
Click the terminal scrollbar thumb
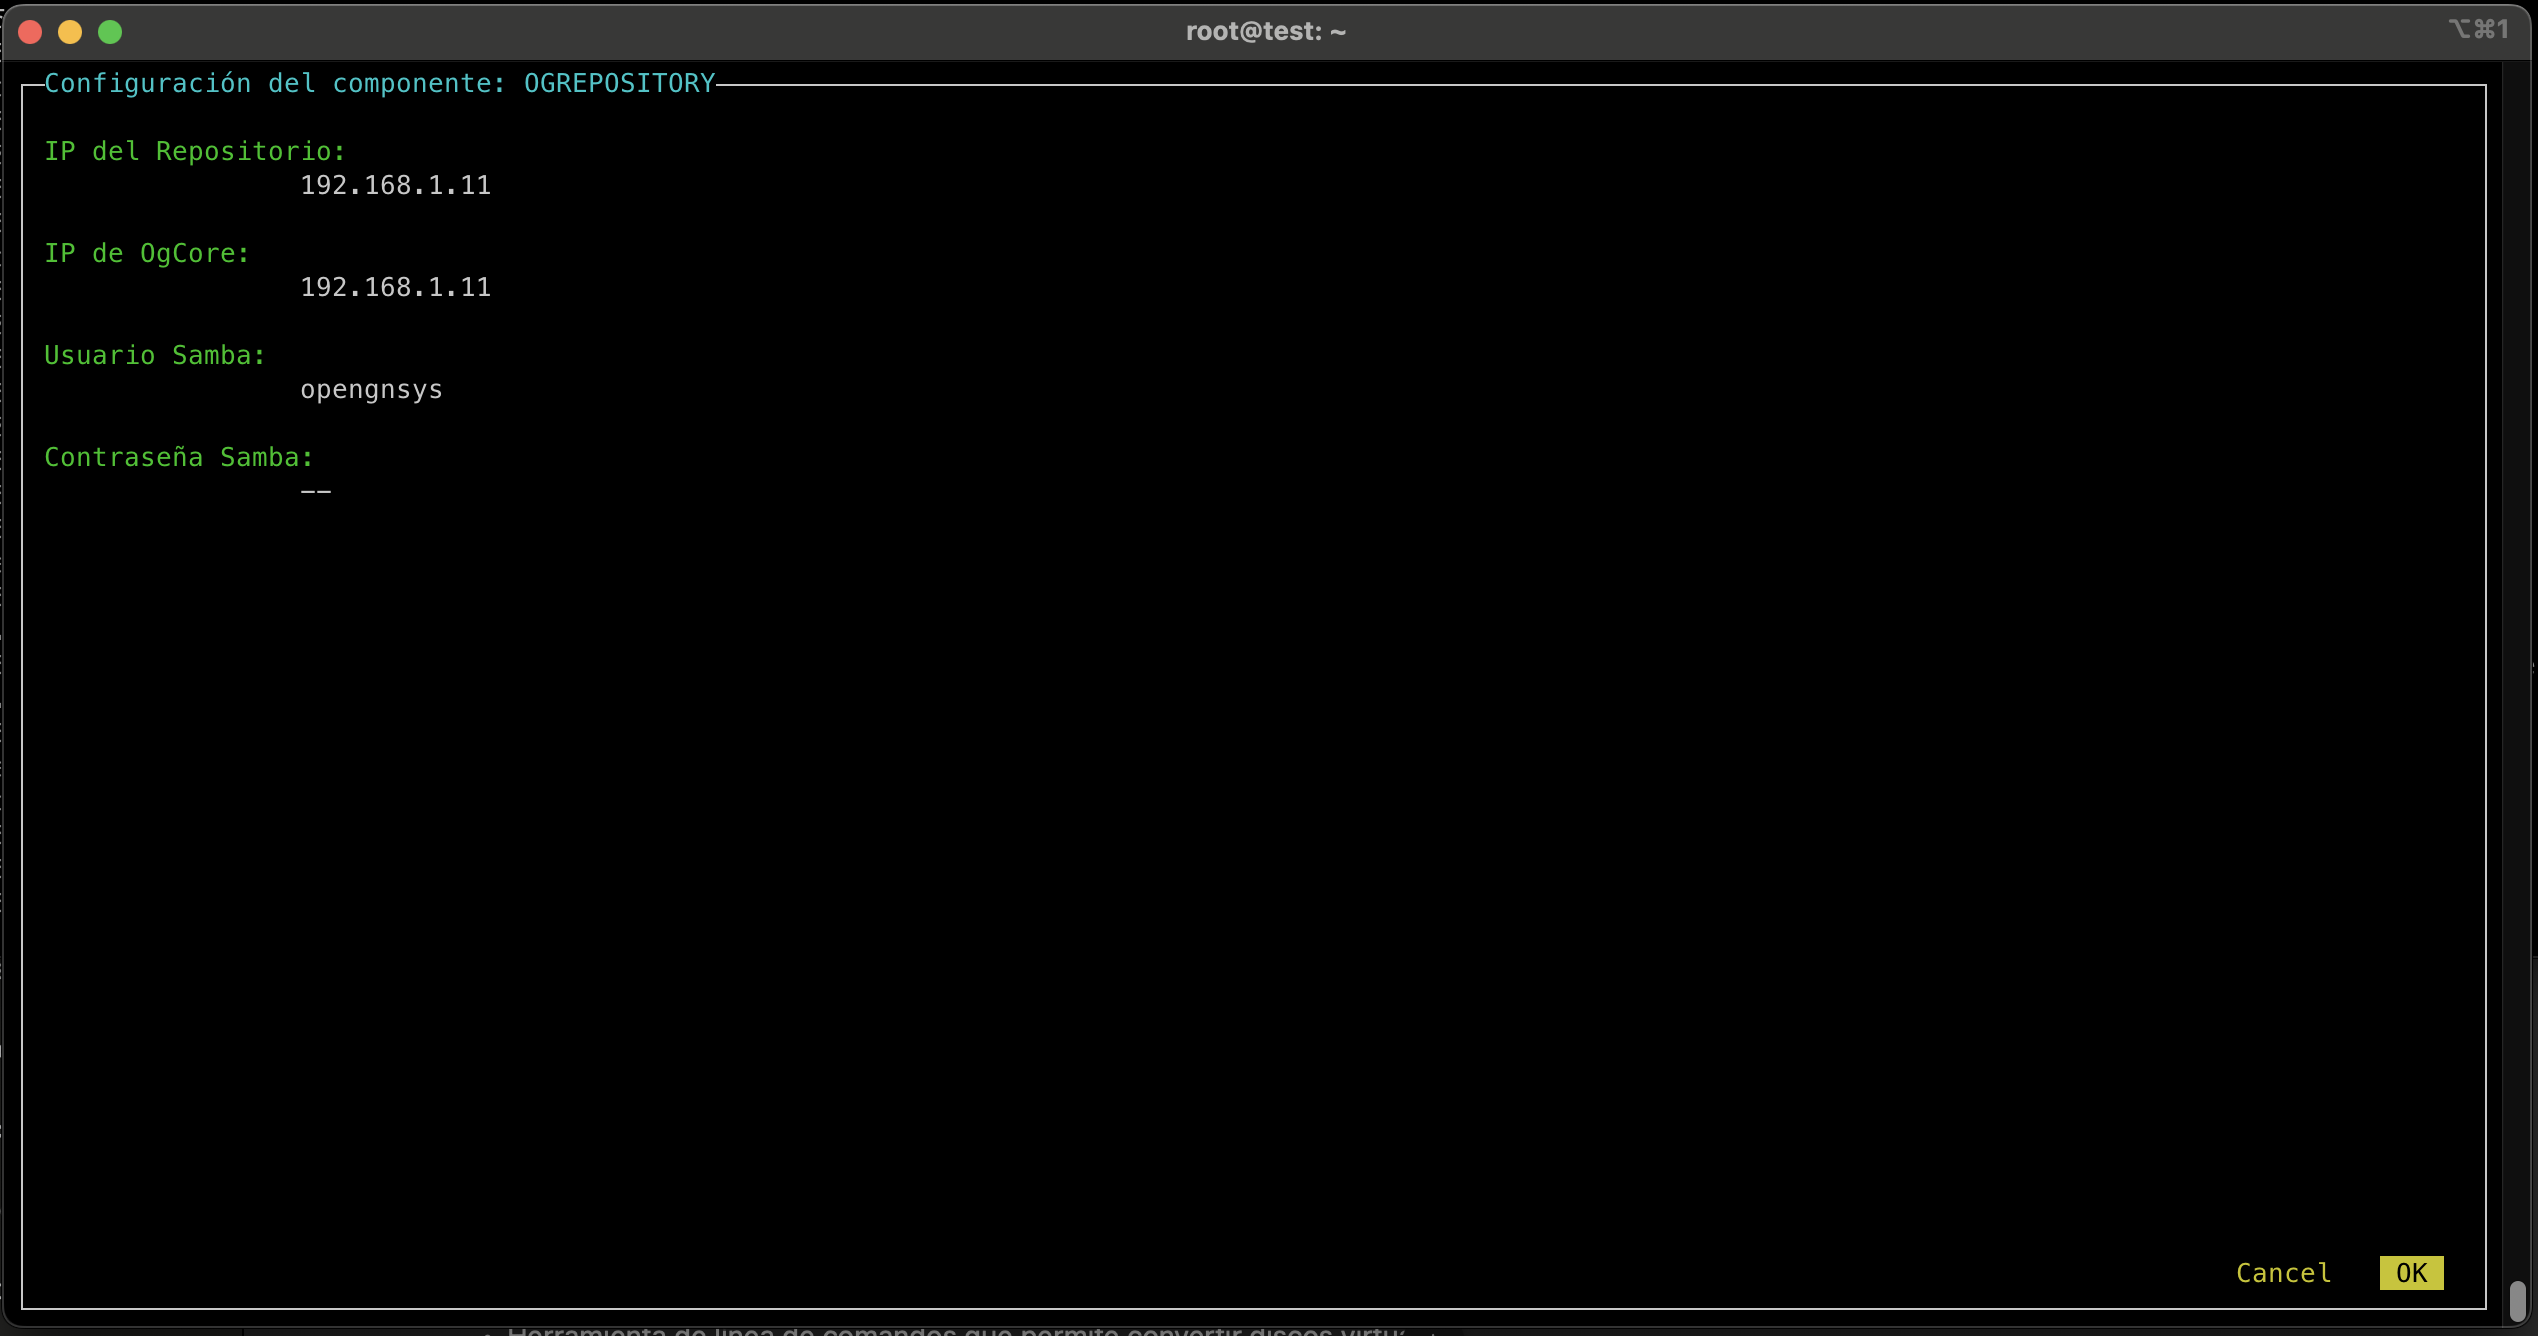[2517, 1299]
